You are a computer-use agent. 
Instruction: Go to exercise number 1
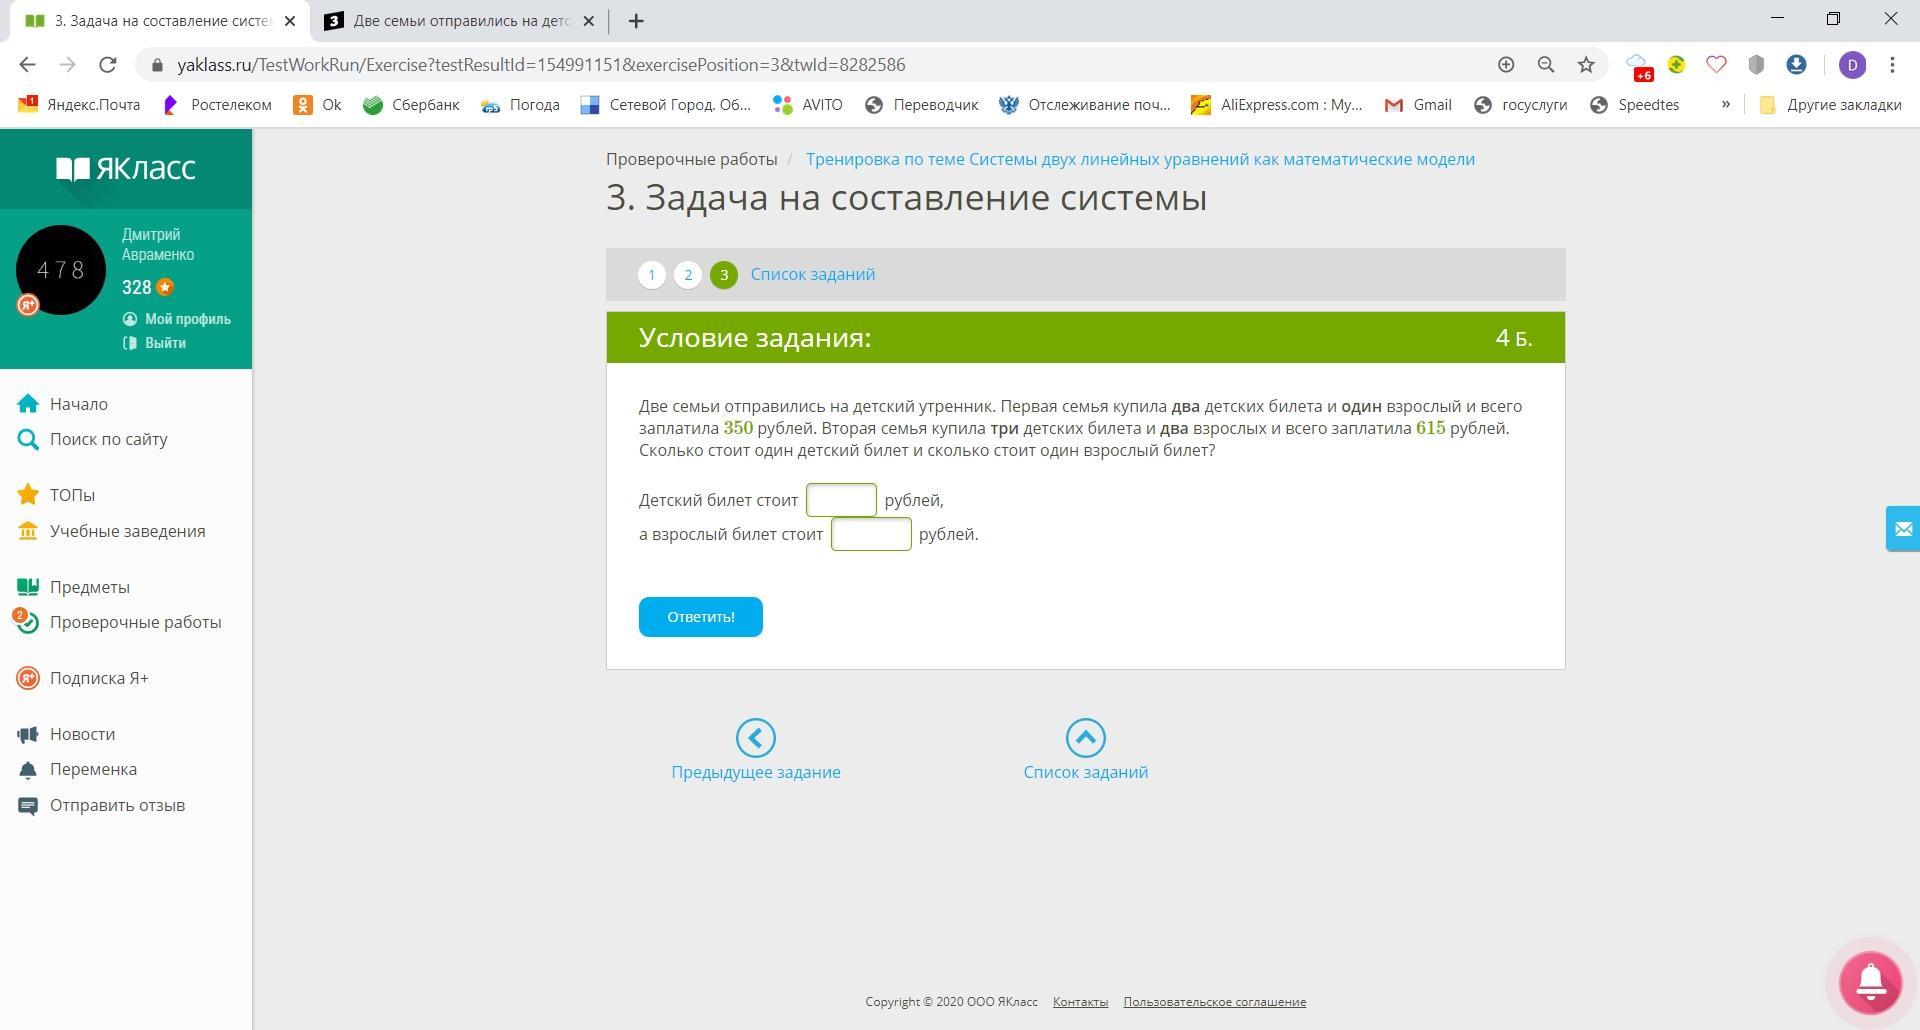(652, 275)
